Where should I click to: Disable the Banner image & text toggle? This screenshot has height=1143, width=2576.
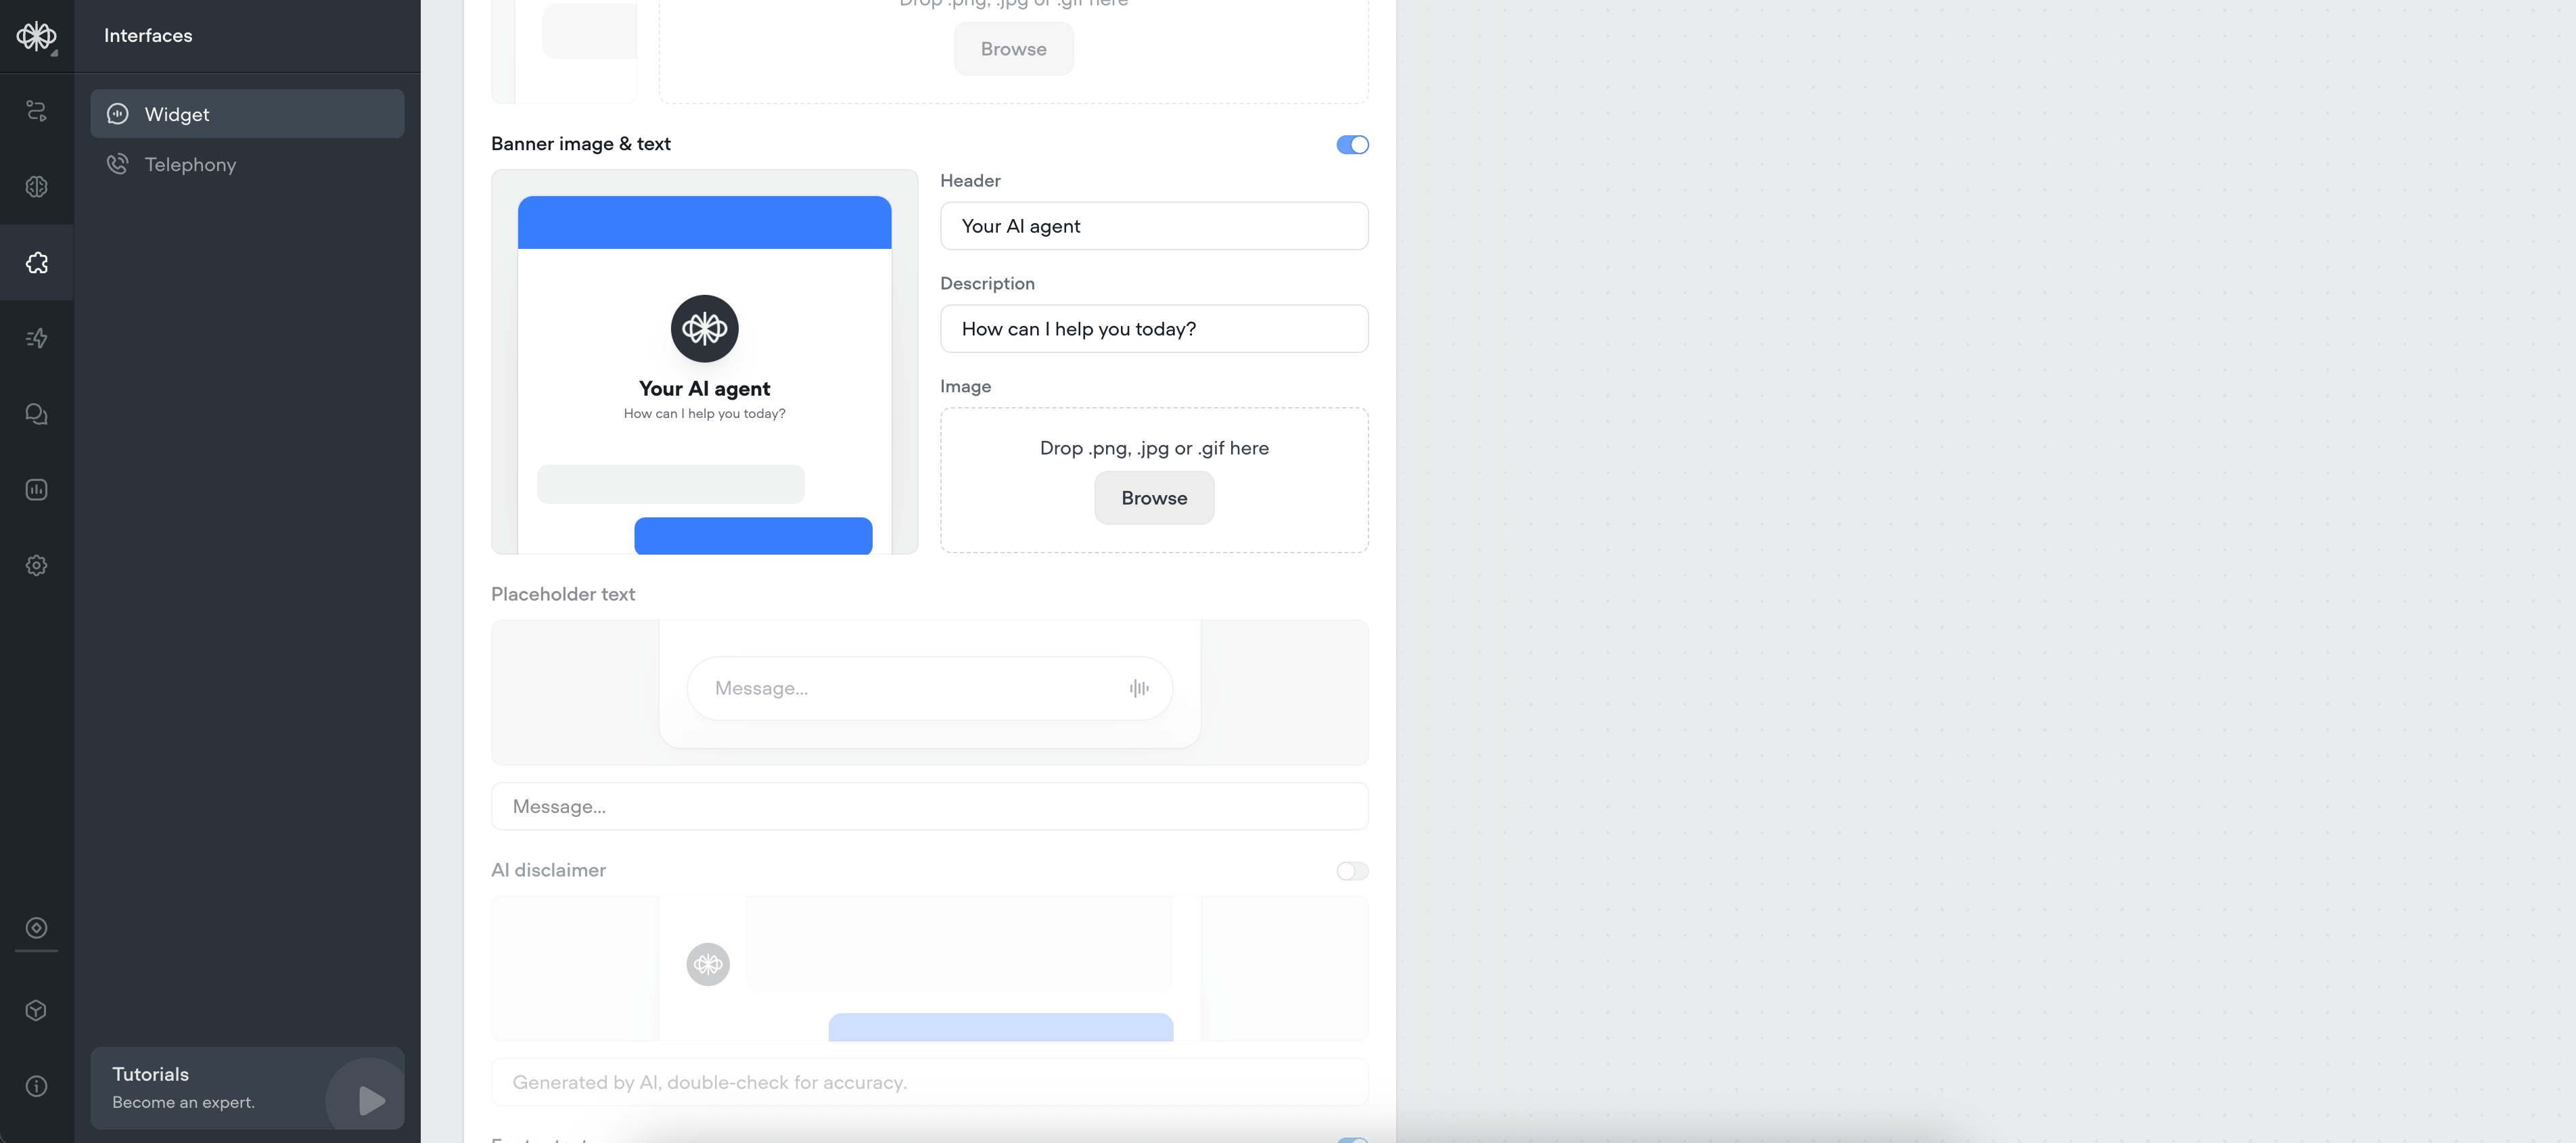(1352, 145)
